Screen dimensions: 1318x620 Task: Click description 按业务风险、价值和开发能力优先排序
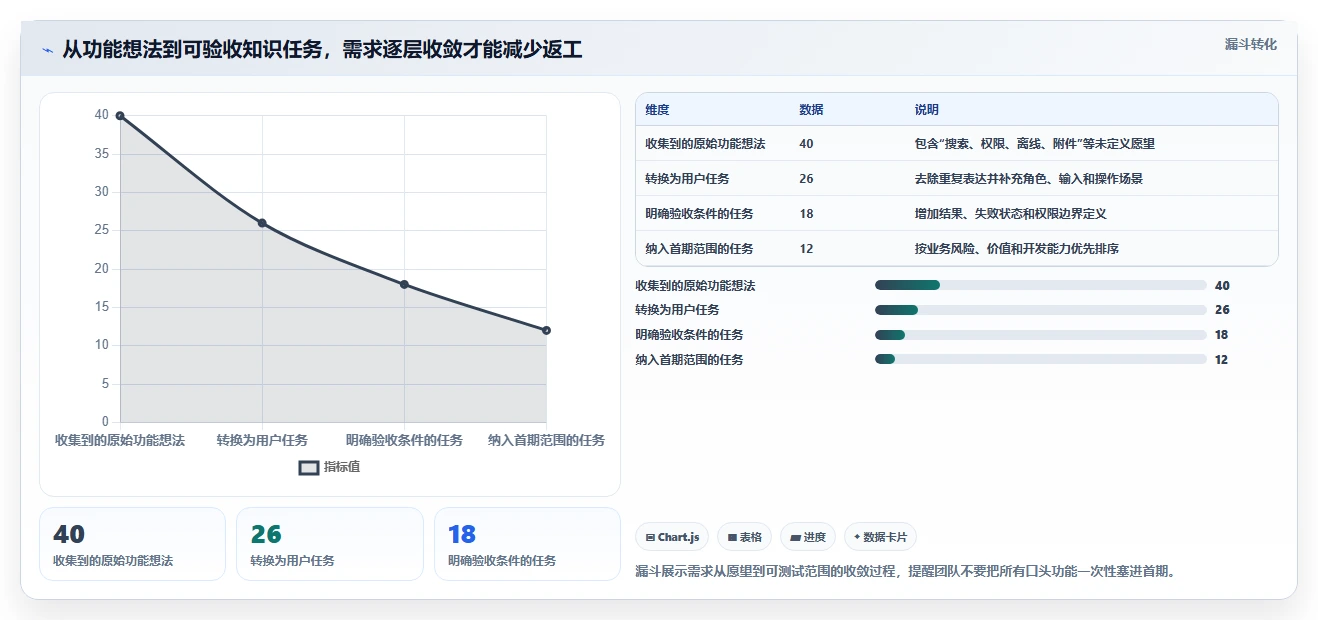(x=1016, y=249)
